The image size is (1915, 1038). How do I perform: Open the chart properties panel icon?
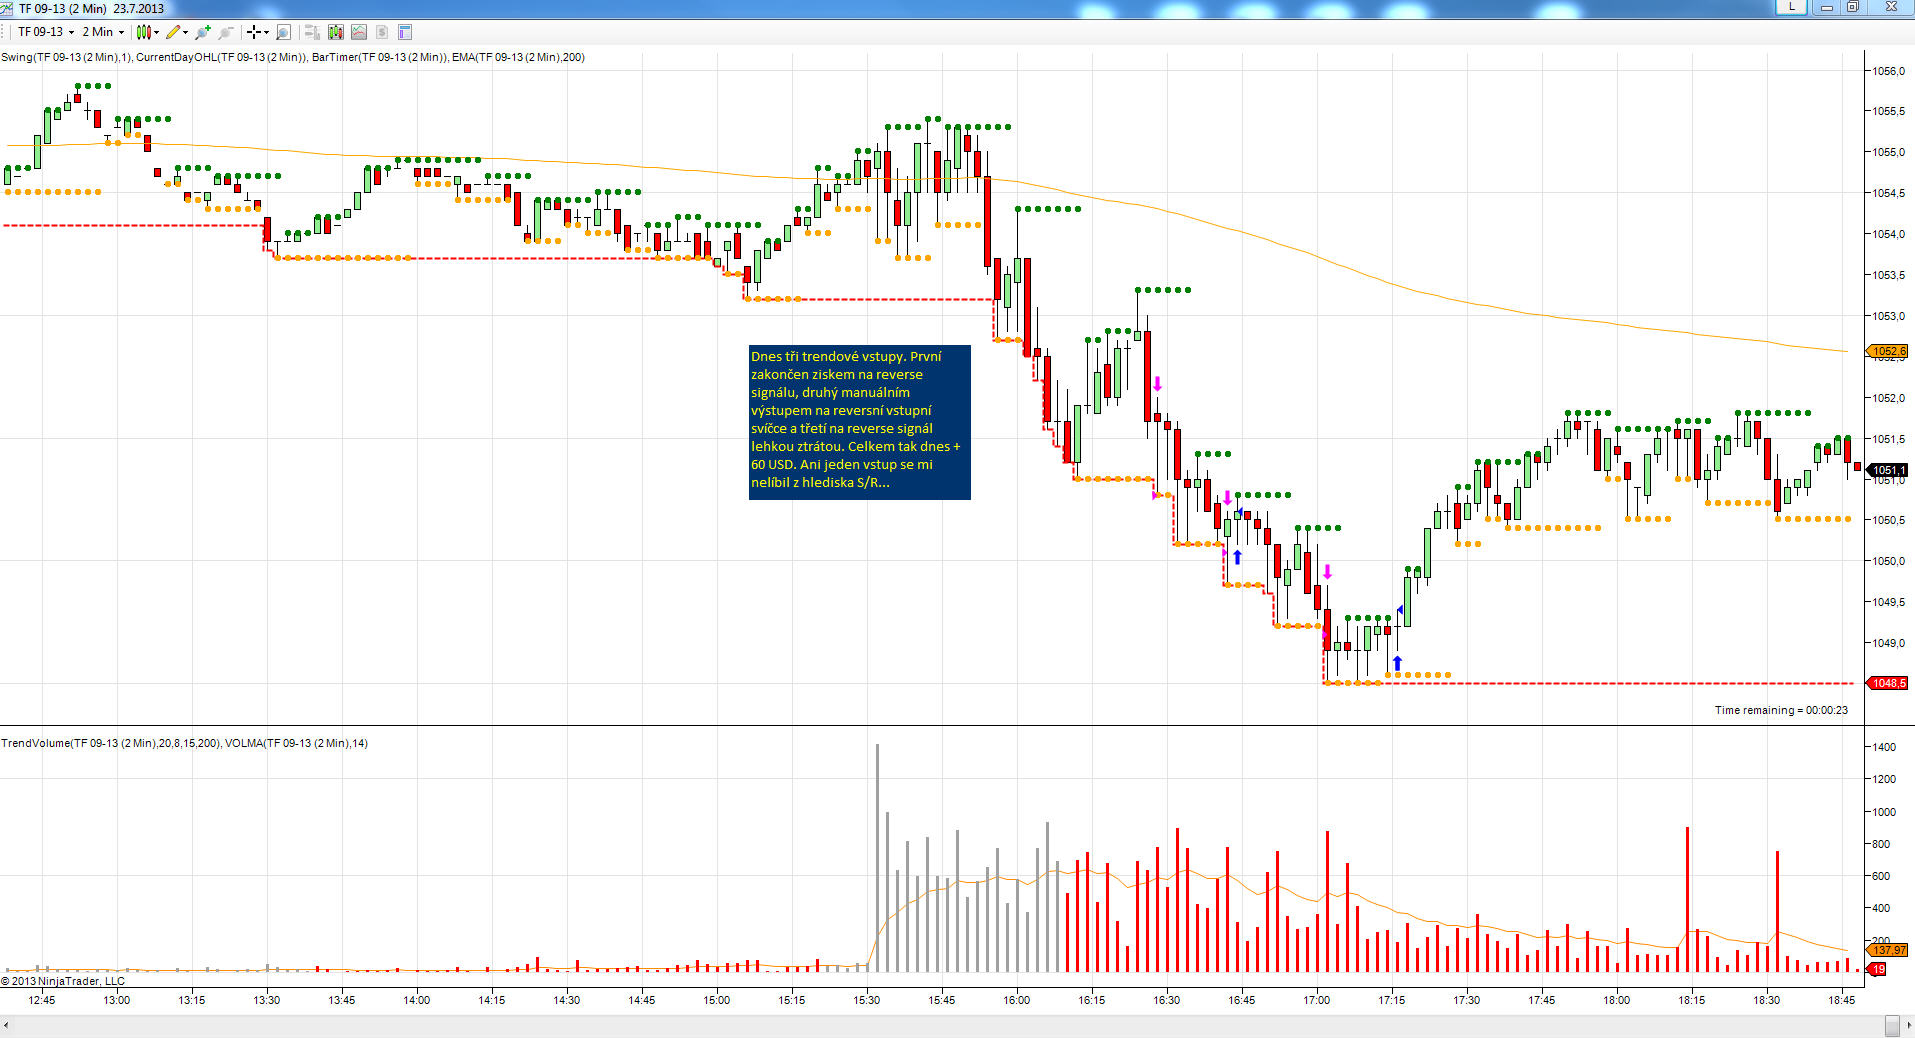pos(405,32)
